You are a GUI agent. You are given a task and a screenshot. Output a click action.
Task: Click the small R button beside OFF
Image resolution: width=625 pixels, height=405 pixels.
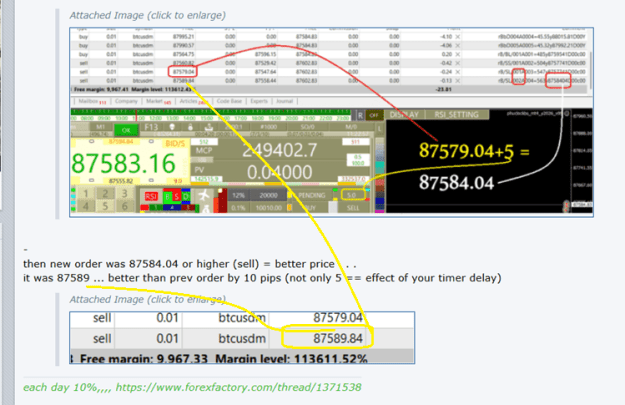point(360,115)
